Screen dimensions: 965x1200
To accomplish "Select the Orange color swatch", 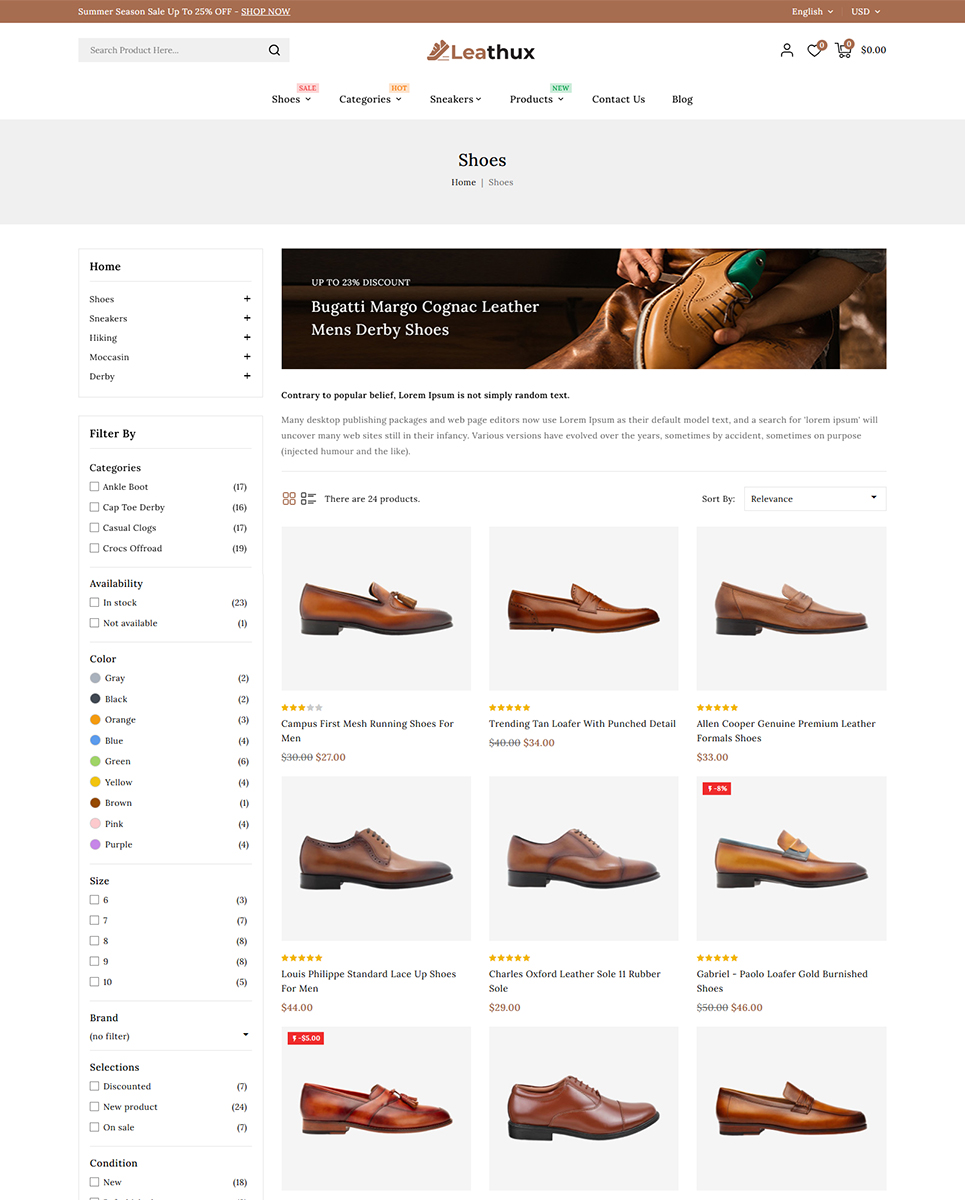I will [96, 720].
